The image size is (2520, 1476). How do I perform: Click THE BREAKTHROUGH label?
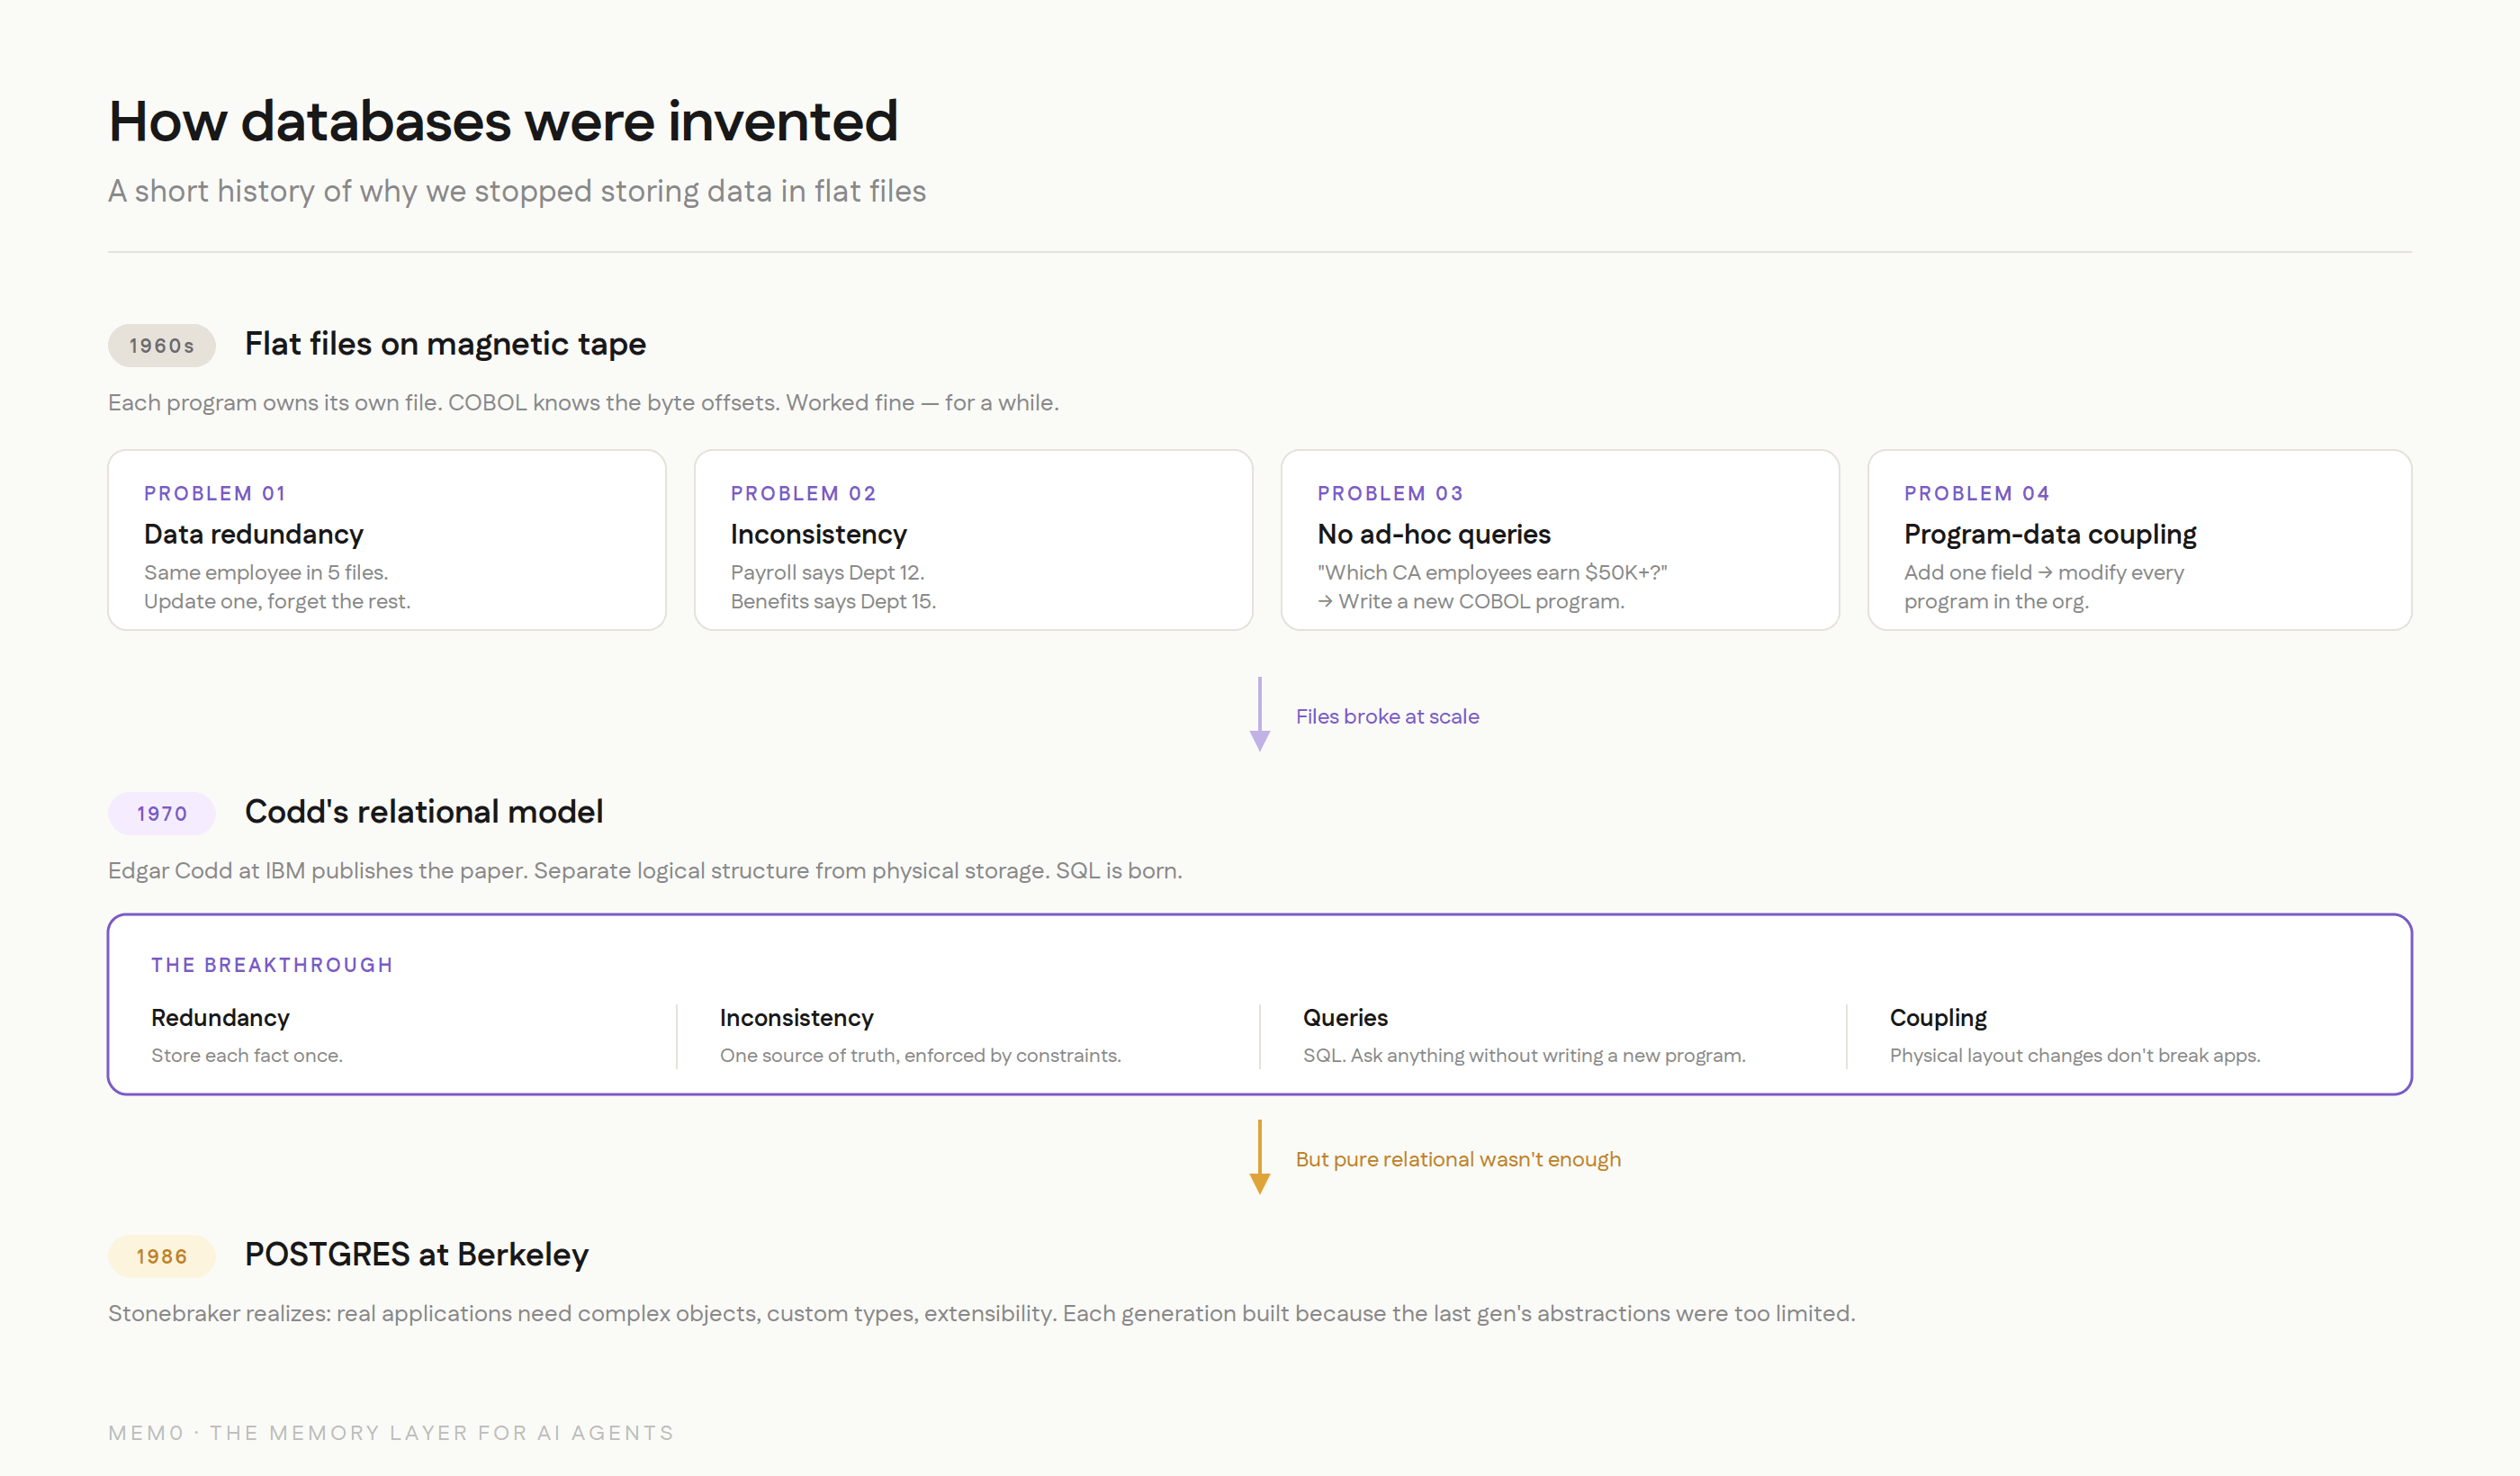pyautogui.click(x=272, y=965)
